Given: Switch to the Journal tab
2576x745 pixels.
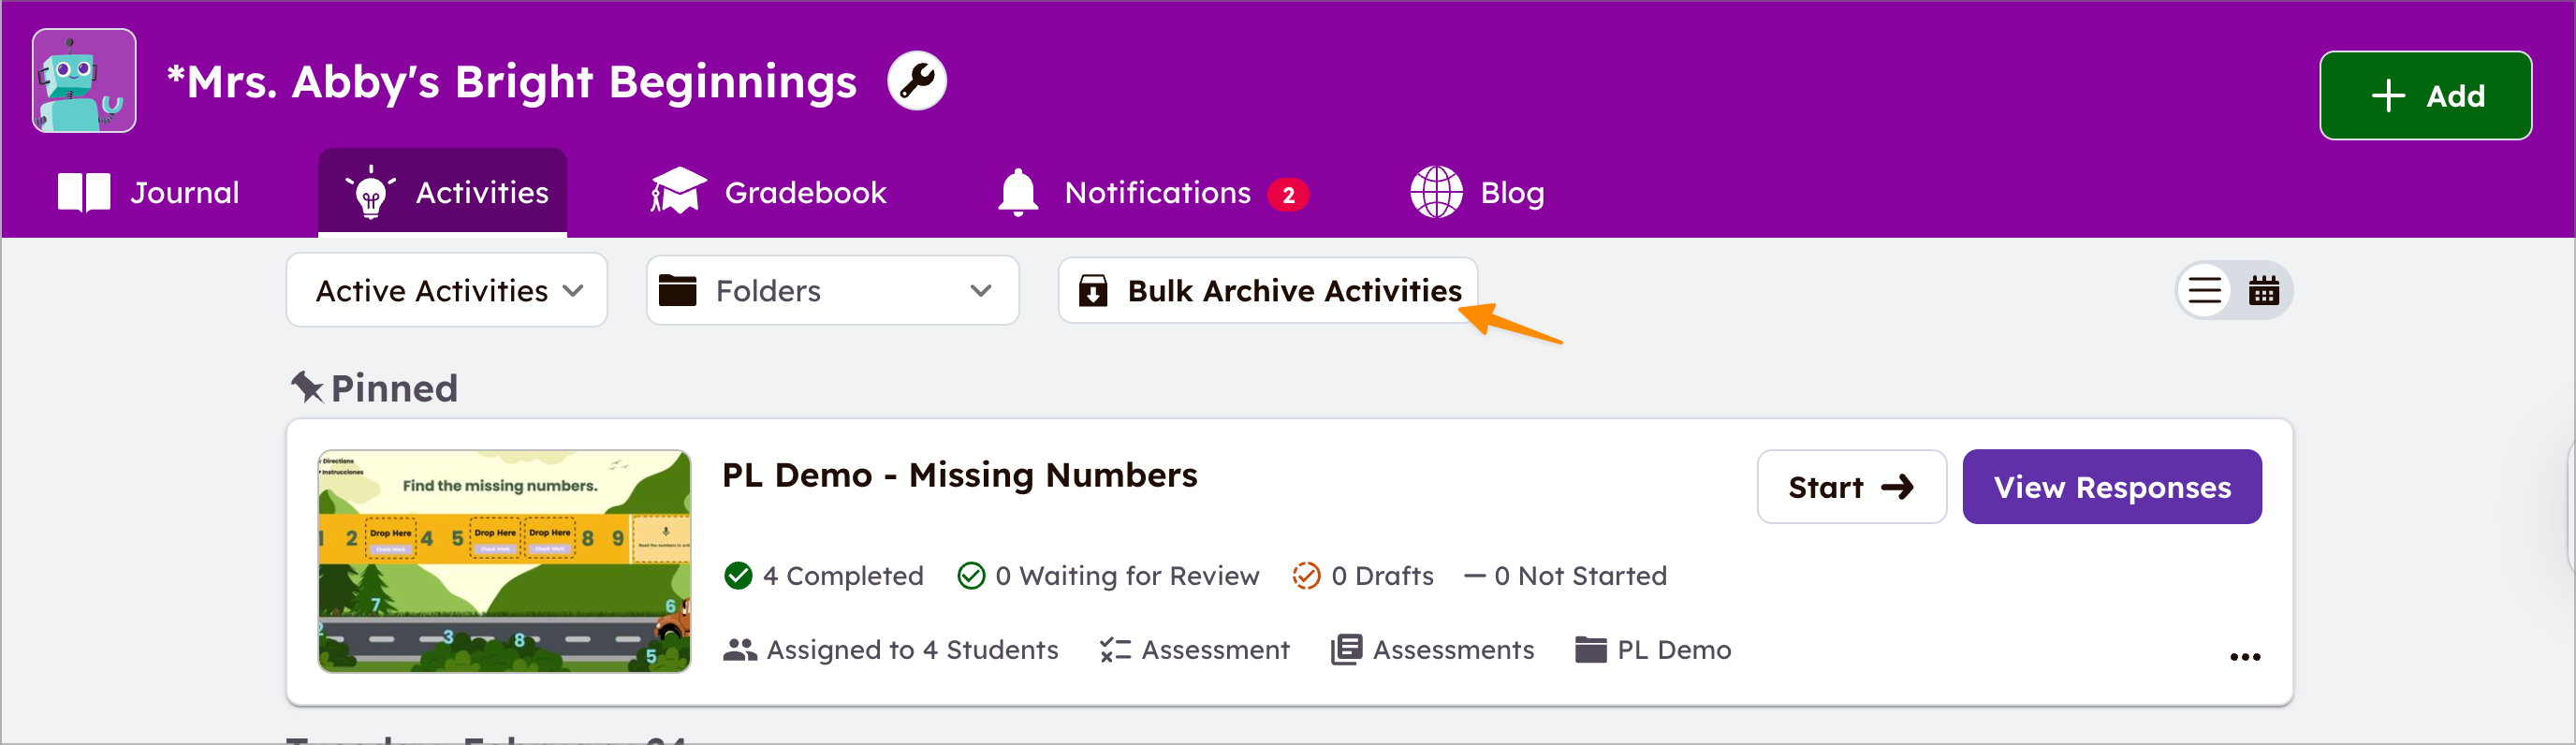Looking at the screenshot, I should tap(149, 193).
